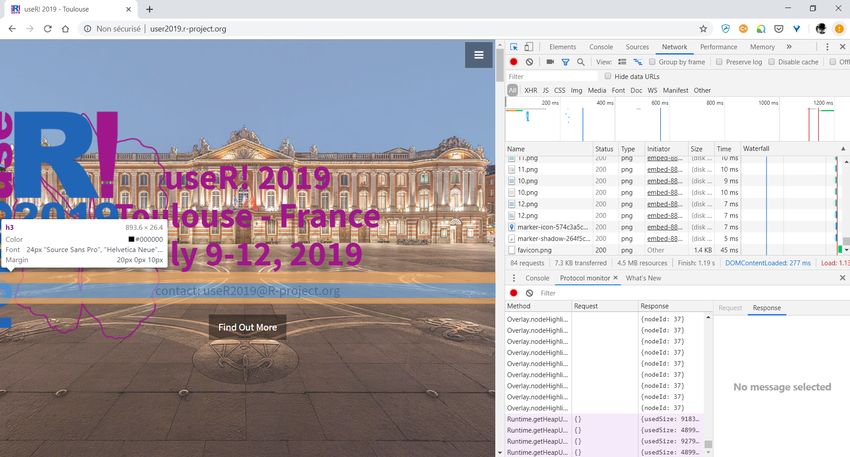Clear the Protocol monitor messages

point(529,293)
